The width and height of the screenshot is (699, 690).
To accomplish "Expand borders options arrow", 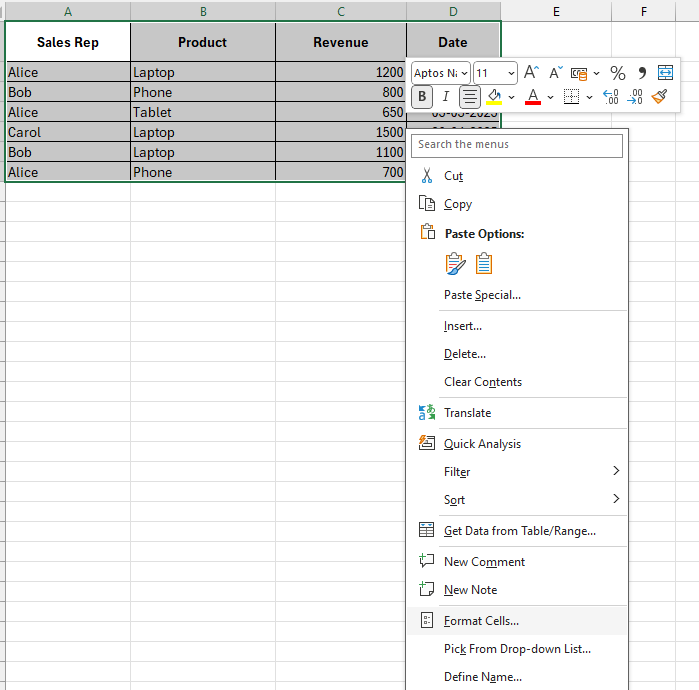I will pyautogui.click(x=589, y=97).
